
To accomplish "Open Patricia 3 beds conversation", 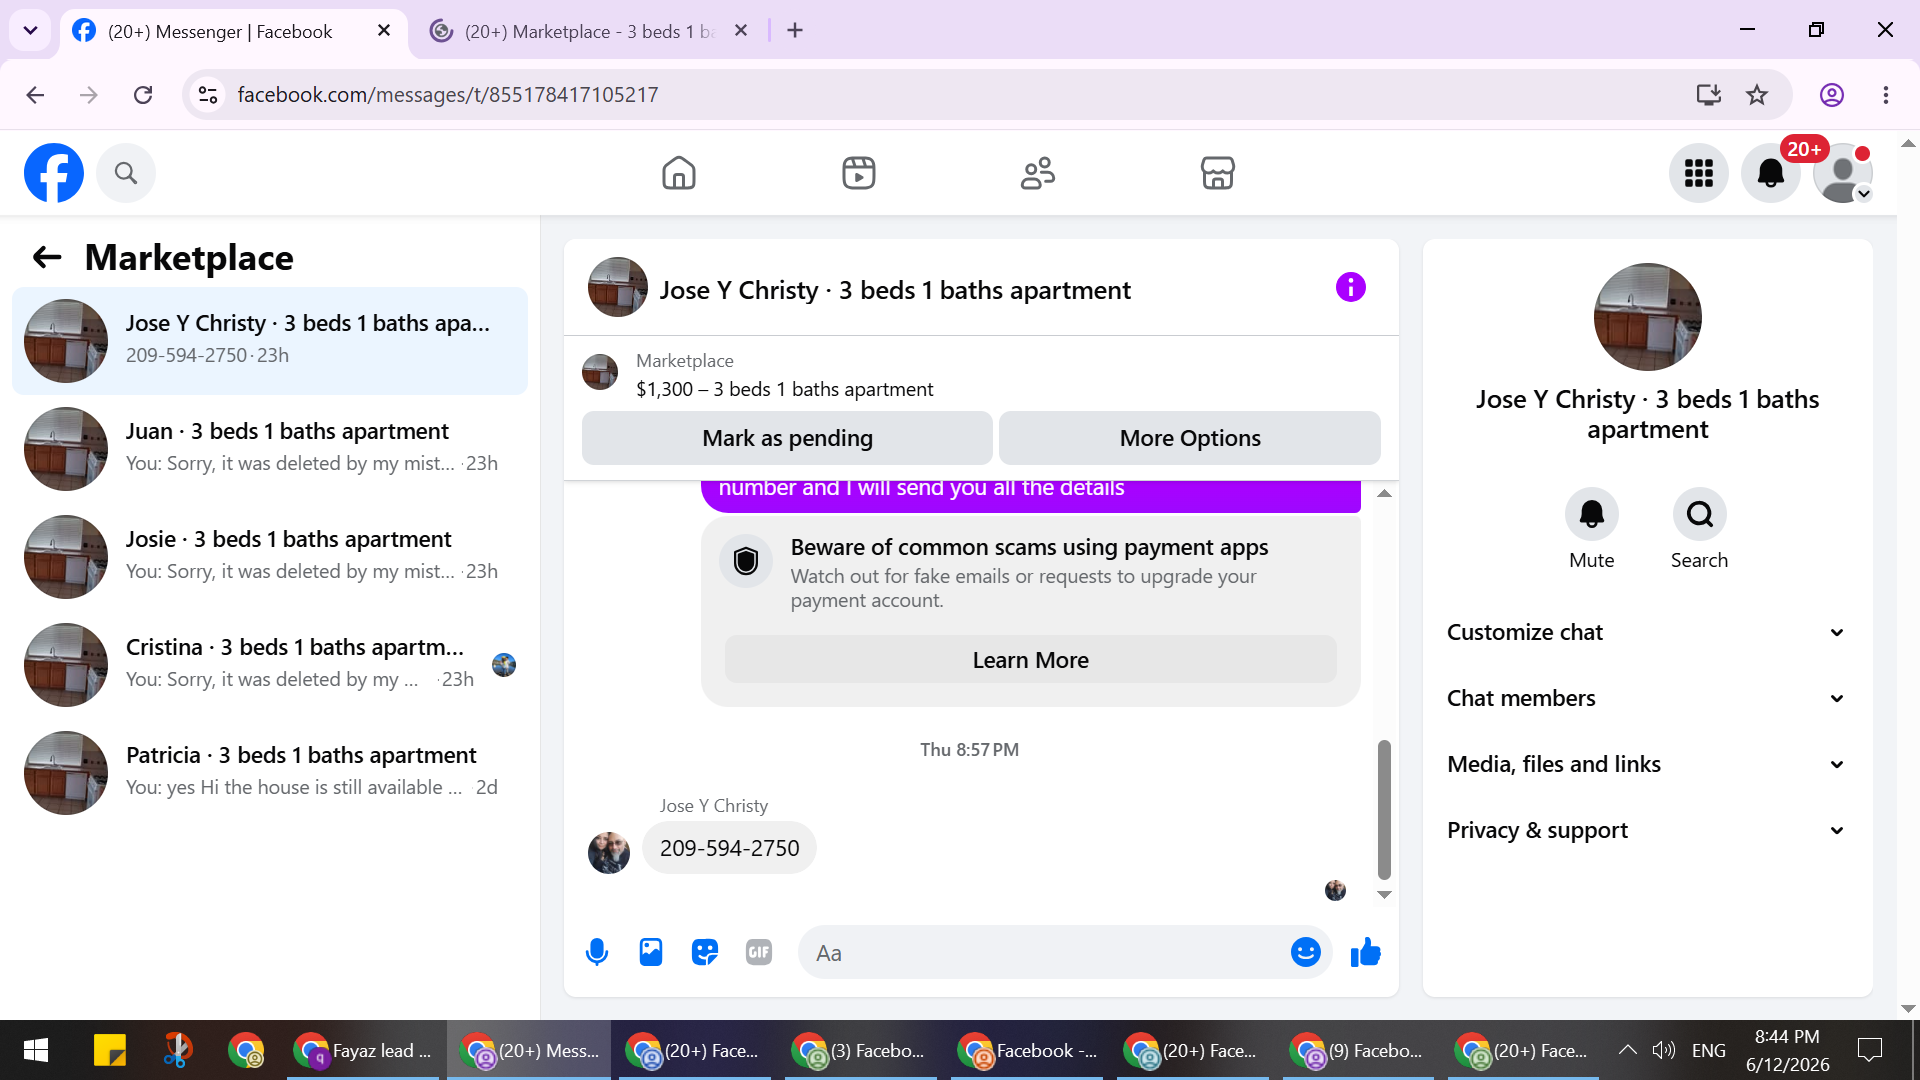I will point(270,773).
